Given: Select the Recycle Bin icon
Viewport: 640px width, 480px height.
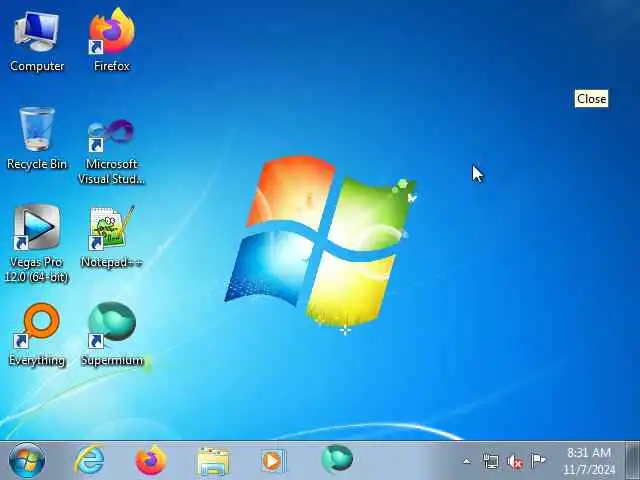Looking at the screenshot, I should (x=37, y=139).
